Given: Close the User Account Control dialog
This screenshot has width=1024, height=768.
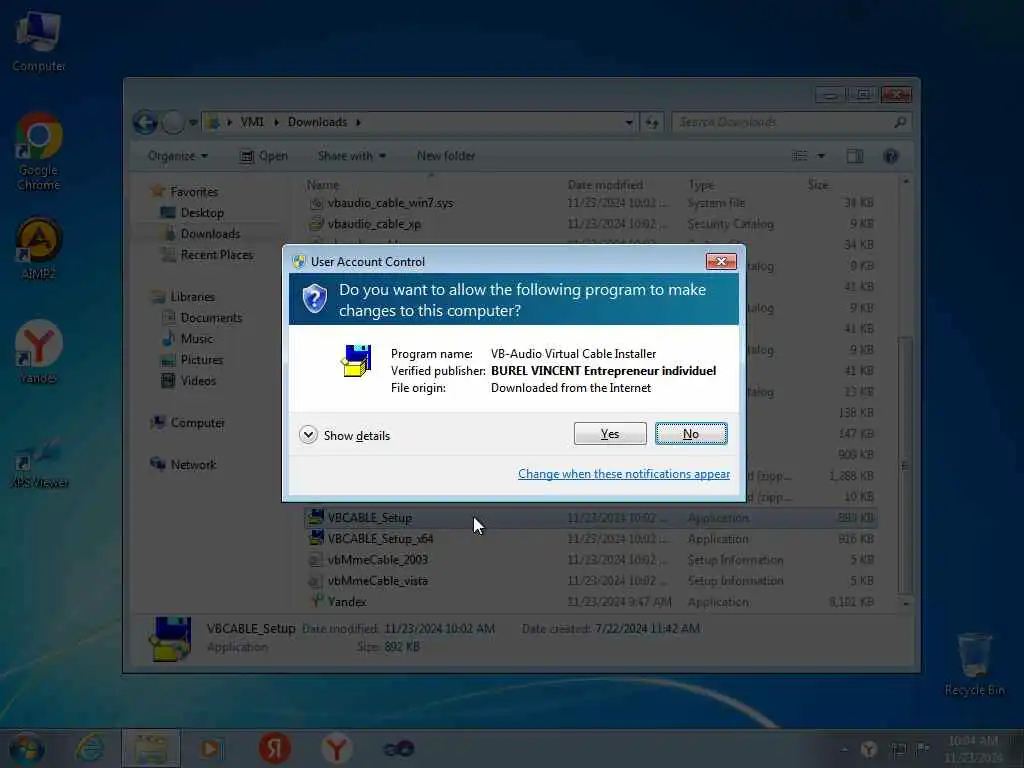Looking at the screenshot, I should pos(721,261).
